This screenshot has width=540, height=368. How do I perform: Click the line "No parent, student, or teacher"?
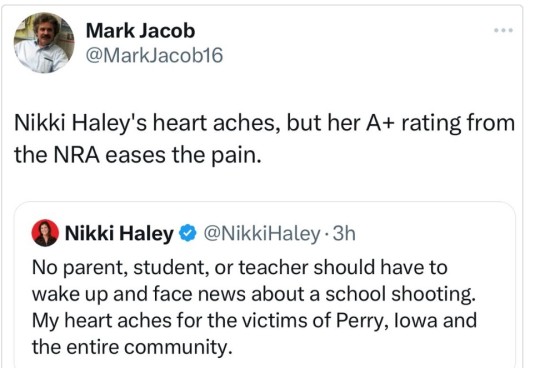pyautogui.click(x=240, y=267)
